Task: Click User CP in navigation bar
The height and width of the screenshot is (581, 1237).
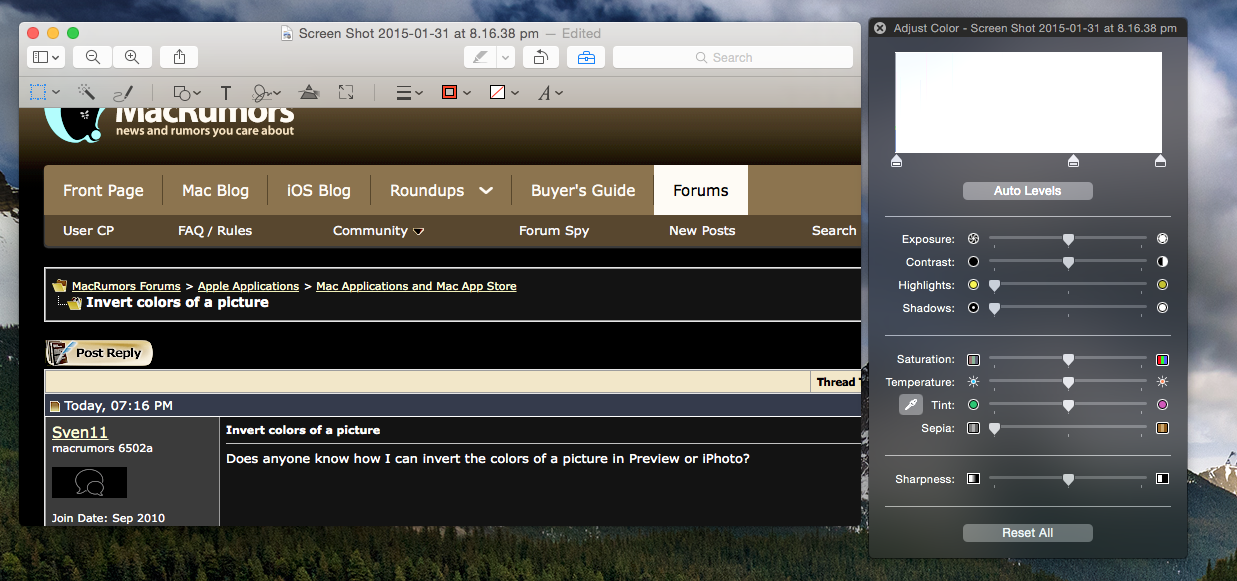Action: click(x=89, y=230)
